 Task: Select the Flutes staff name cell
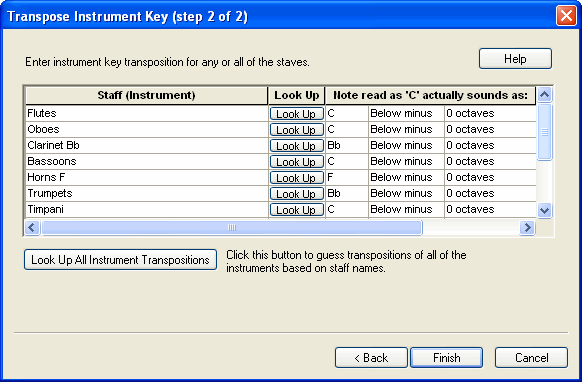coord(147,113)
